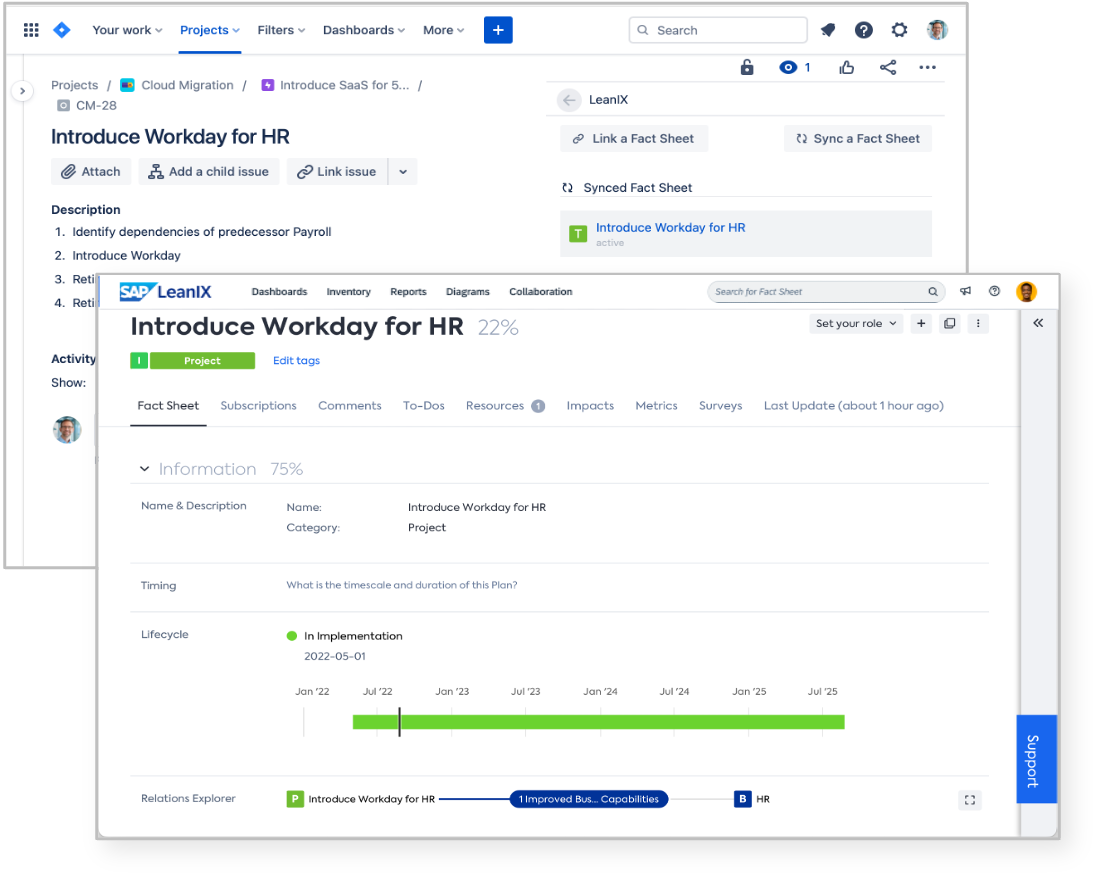Click the plus icon next to Set your role
This screenshot has height=884, width=1104.
click(x=921, y=324)
